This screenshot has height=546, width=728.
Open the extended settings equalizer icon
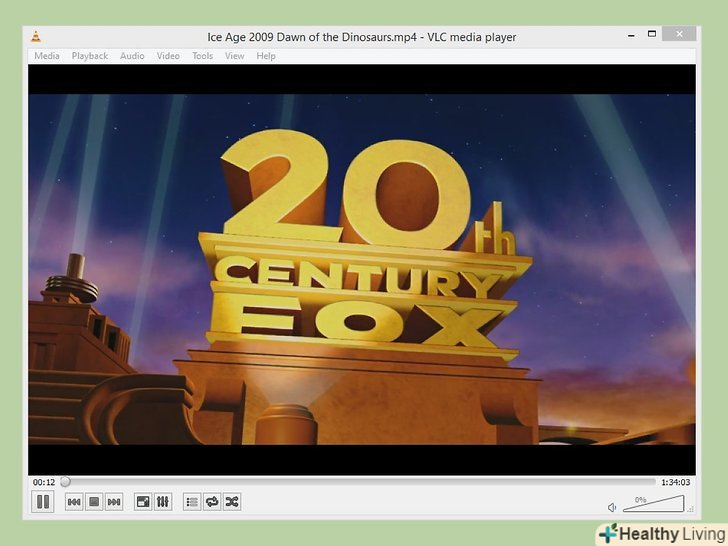(x=163, y=502)
